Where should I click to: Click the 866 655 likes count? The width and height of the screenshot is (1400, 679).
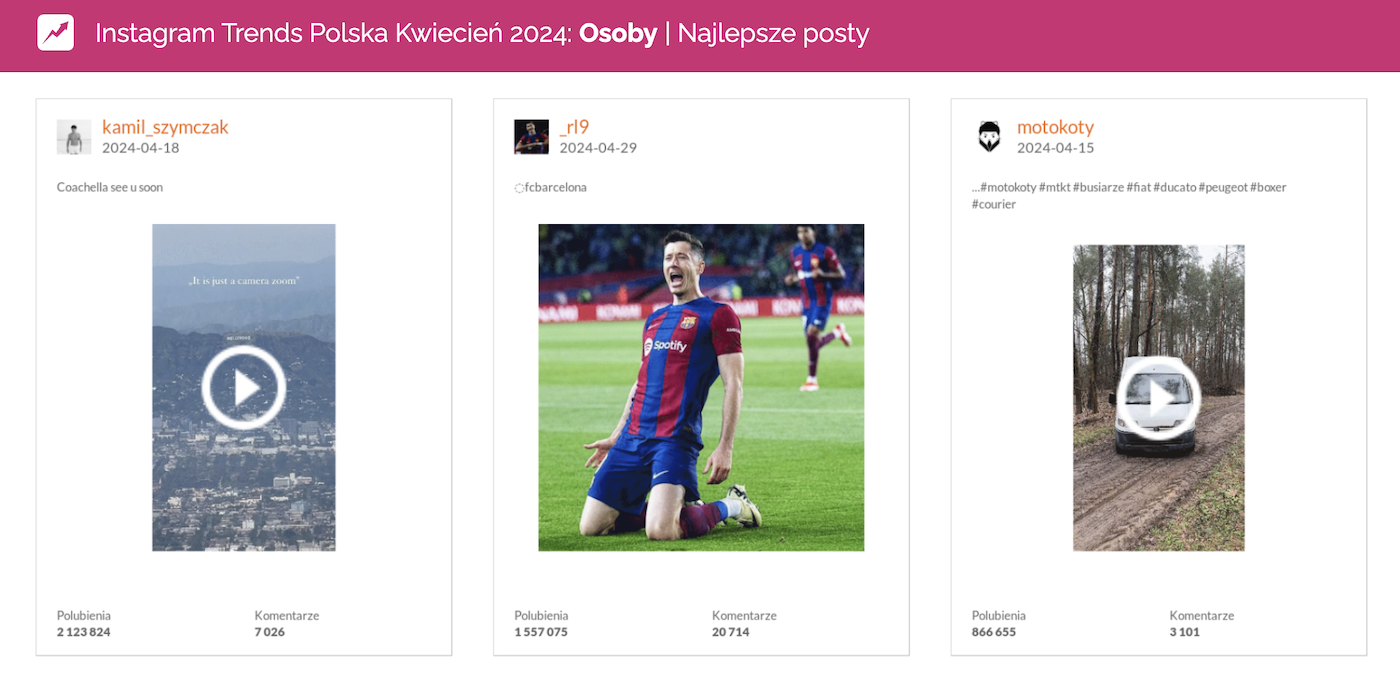(x=994, y=632)
